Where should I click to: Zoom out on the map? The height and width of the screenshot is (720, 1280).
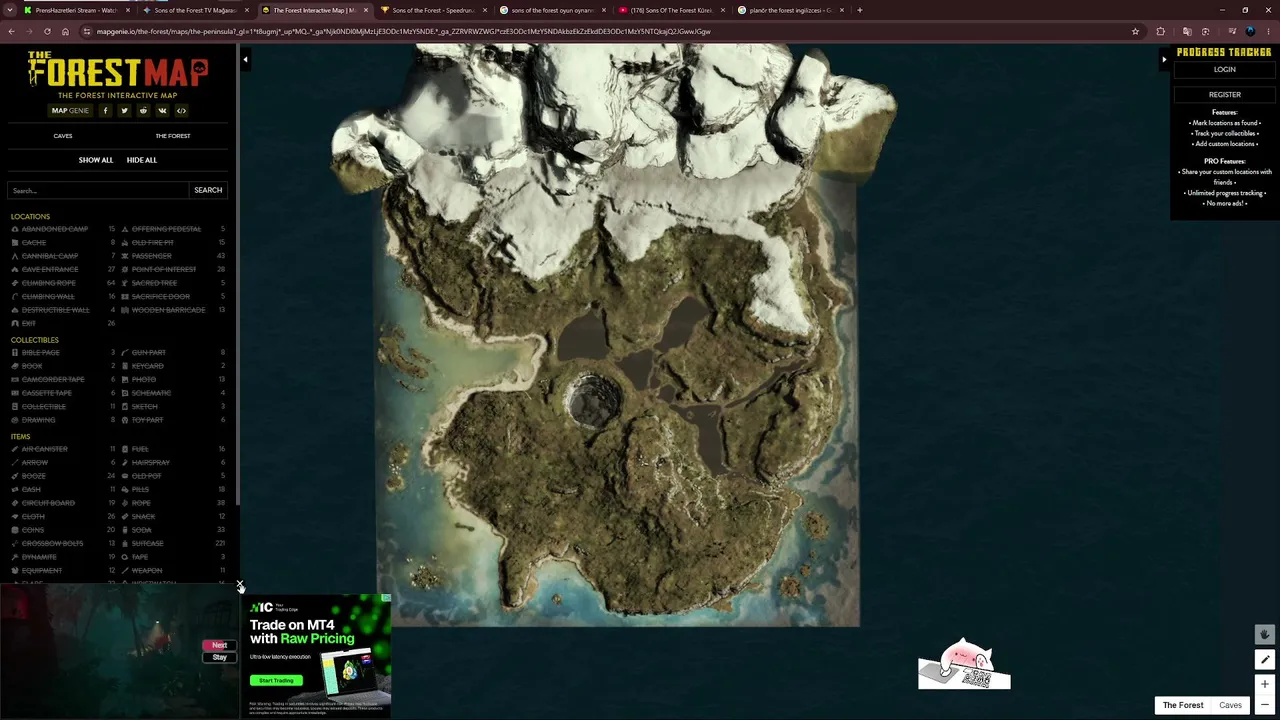pos(1264,705)
